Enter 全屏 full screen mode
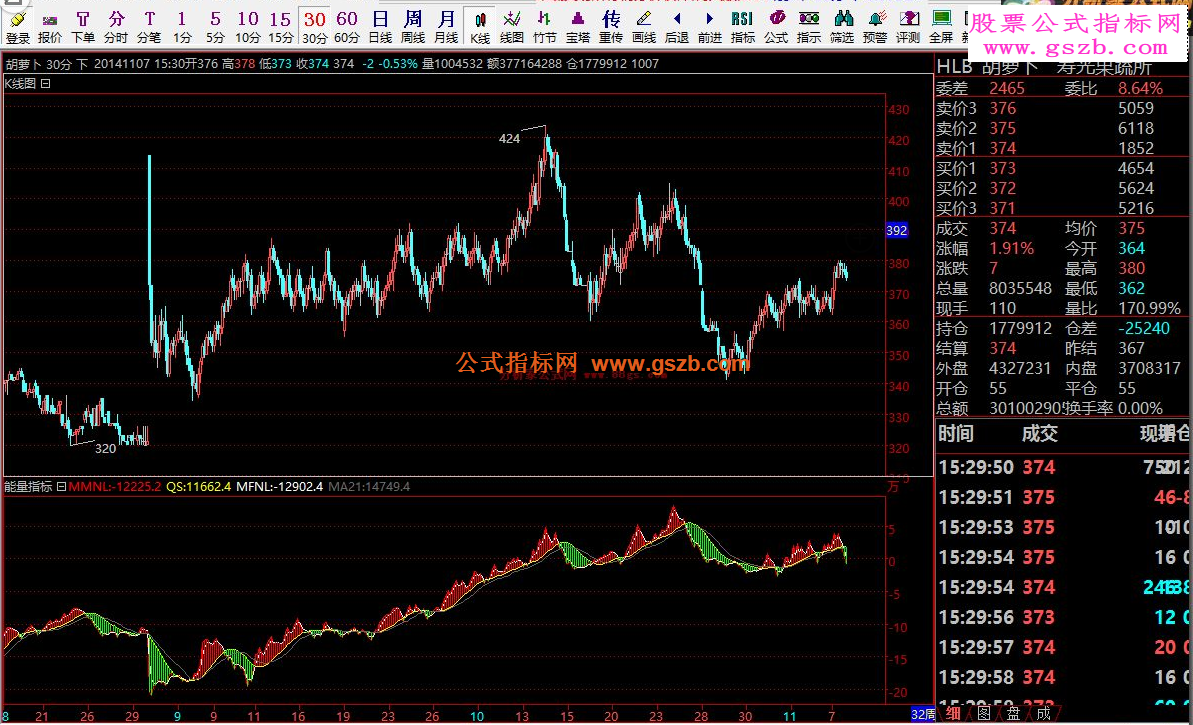The width and height of the screenshot is (1193, 725). pos(941,26)
